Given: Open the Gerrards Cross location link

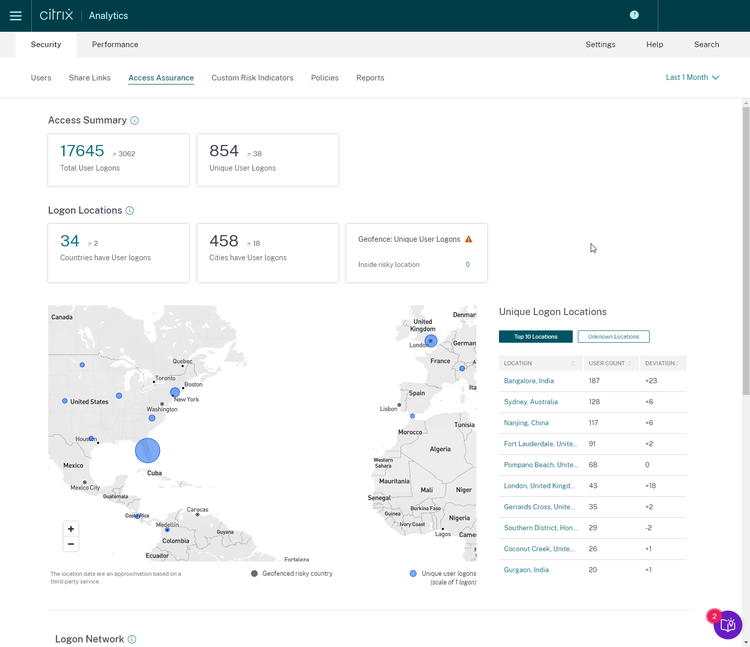Looking at the screenshot, I should tap(539, 507).
